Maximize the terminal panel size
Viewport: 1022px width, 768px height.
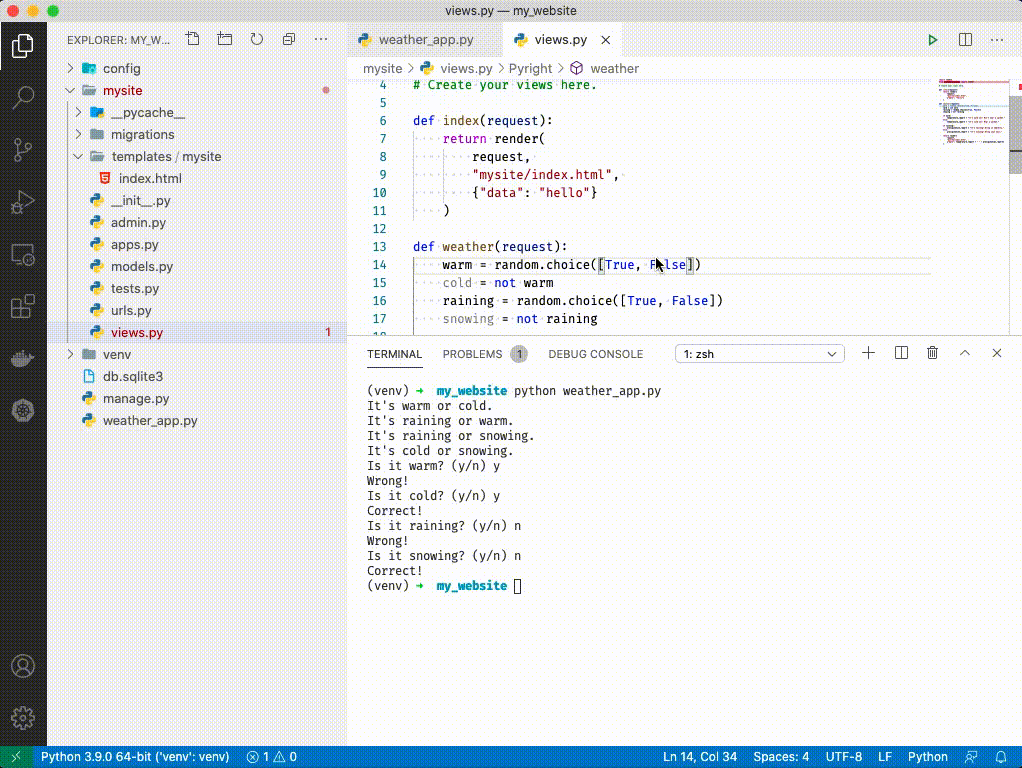pyautogui.click(x=964, y=353)
